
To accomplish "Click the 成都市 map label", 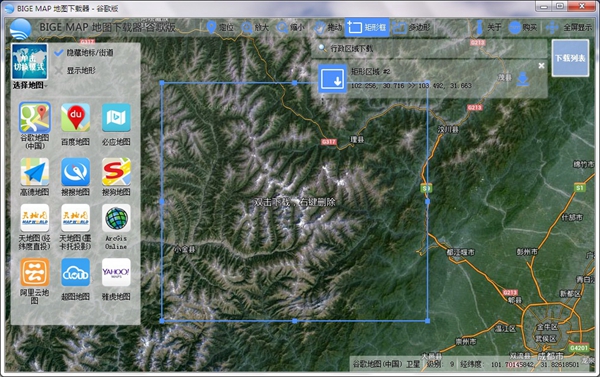I will (x=551, y=356).
